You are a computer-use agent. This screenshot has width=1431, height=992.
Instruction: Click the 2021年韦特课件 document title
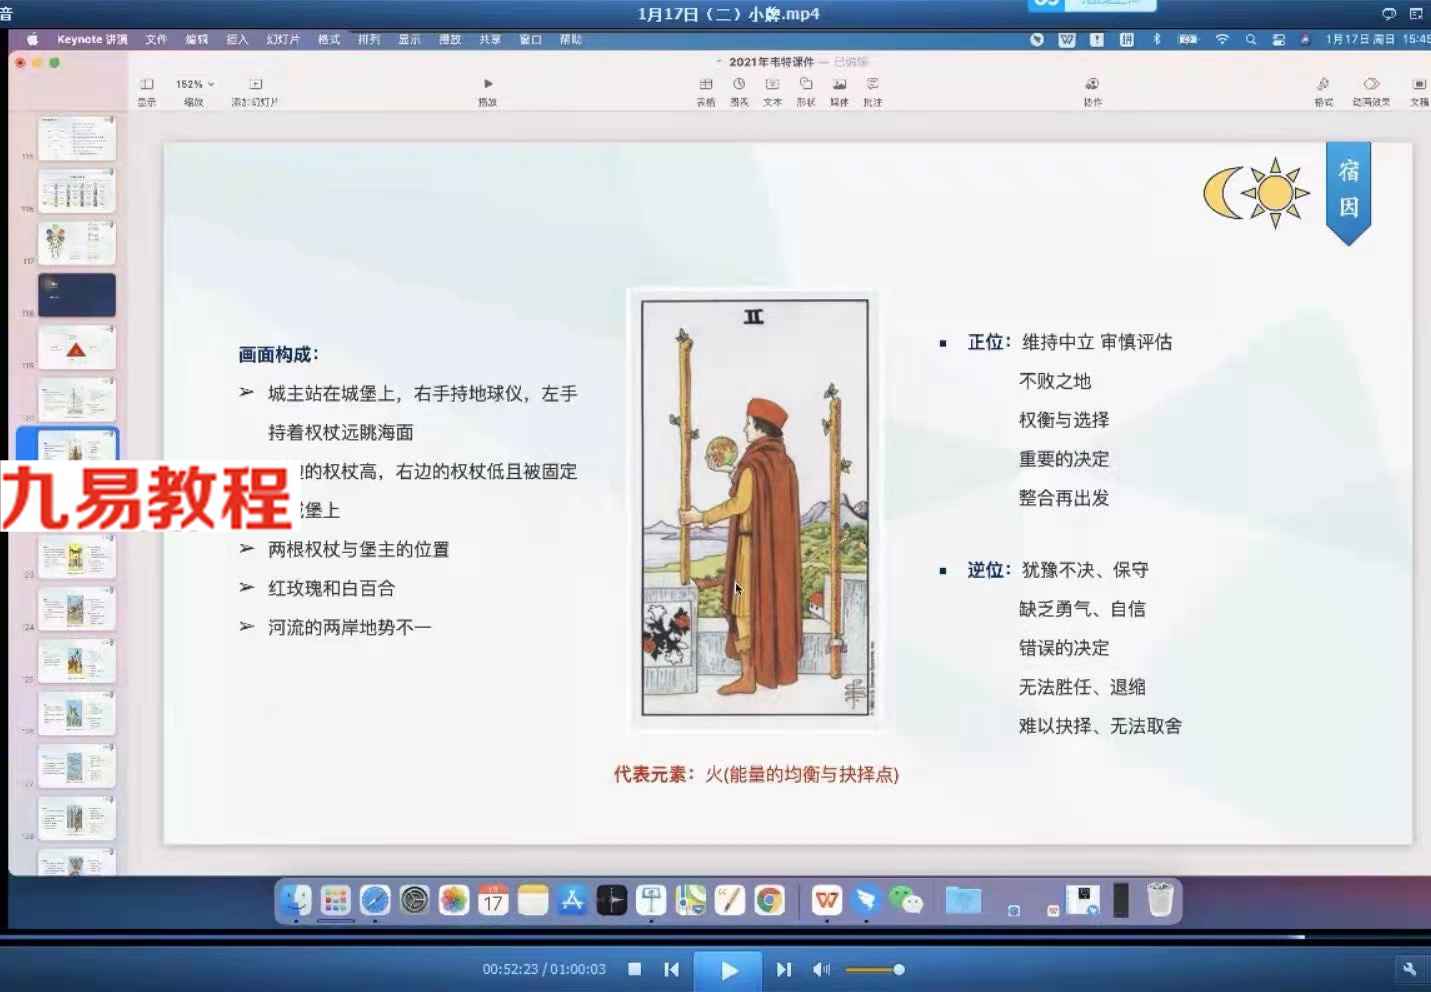coord(771,62)
